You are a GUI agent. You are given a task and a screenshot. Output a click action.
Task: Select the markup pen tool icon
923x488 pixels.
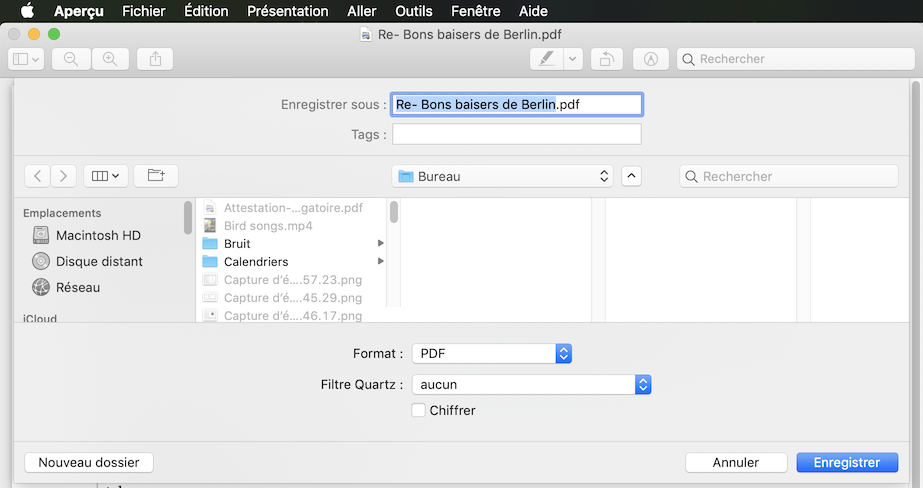click(x=545, y=59)
